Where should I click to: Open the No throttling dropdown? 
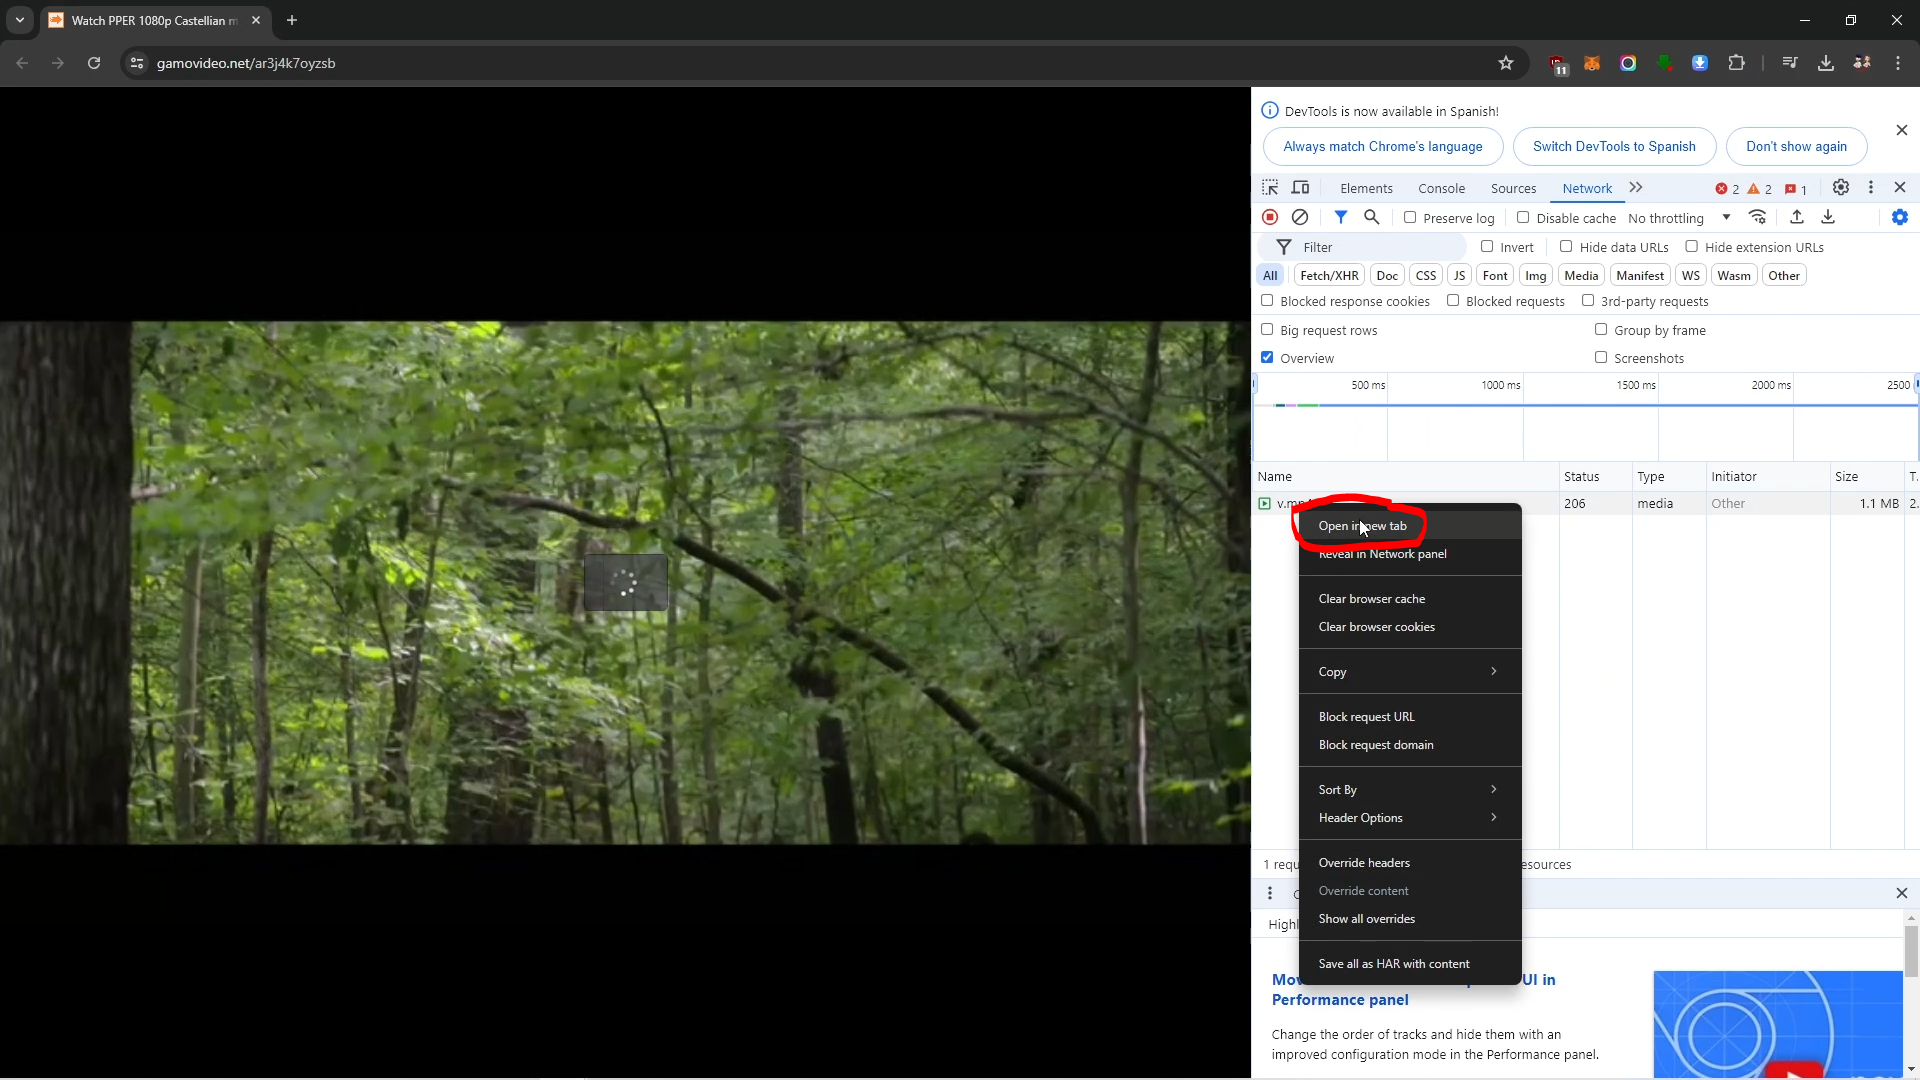(1679, 218)
